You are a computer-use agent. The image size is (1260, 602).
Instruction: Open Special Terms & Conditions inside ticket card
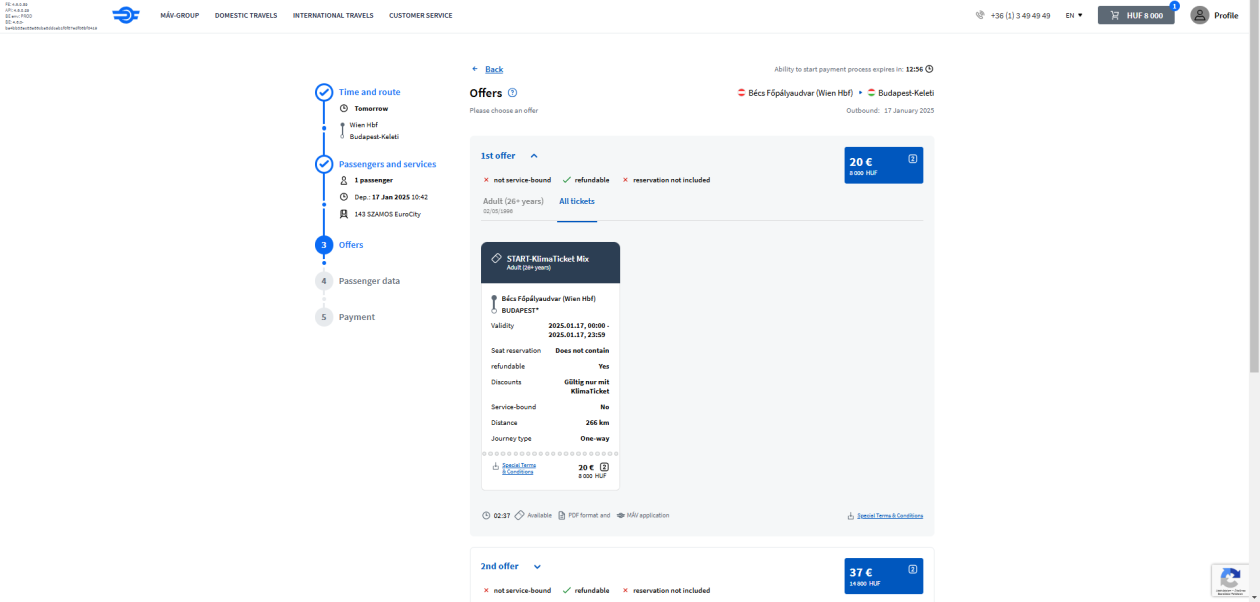[x=518, y=468]
